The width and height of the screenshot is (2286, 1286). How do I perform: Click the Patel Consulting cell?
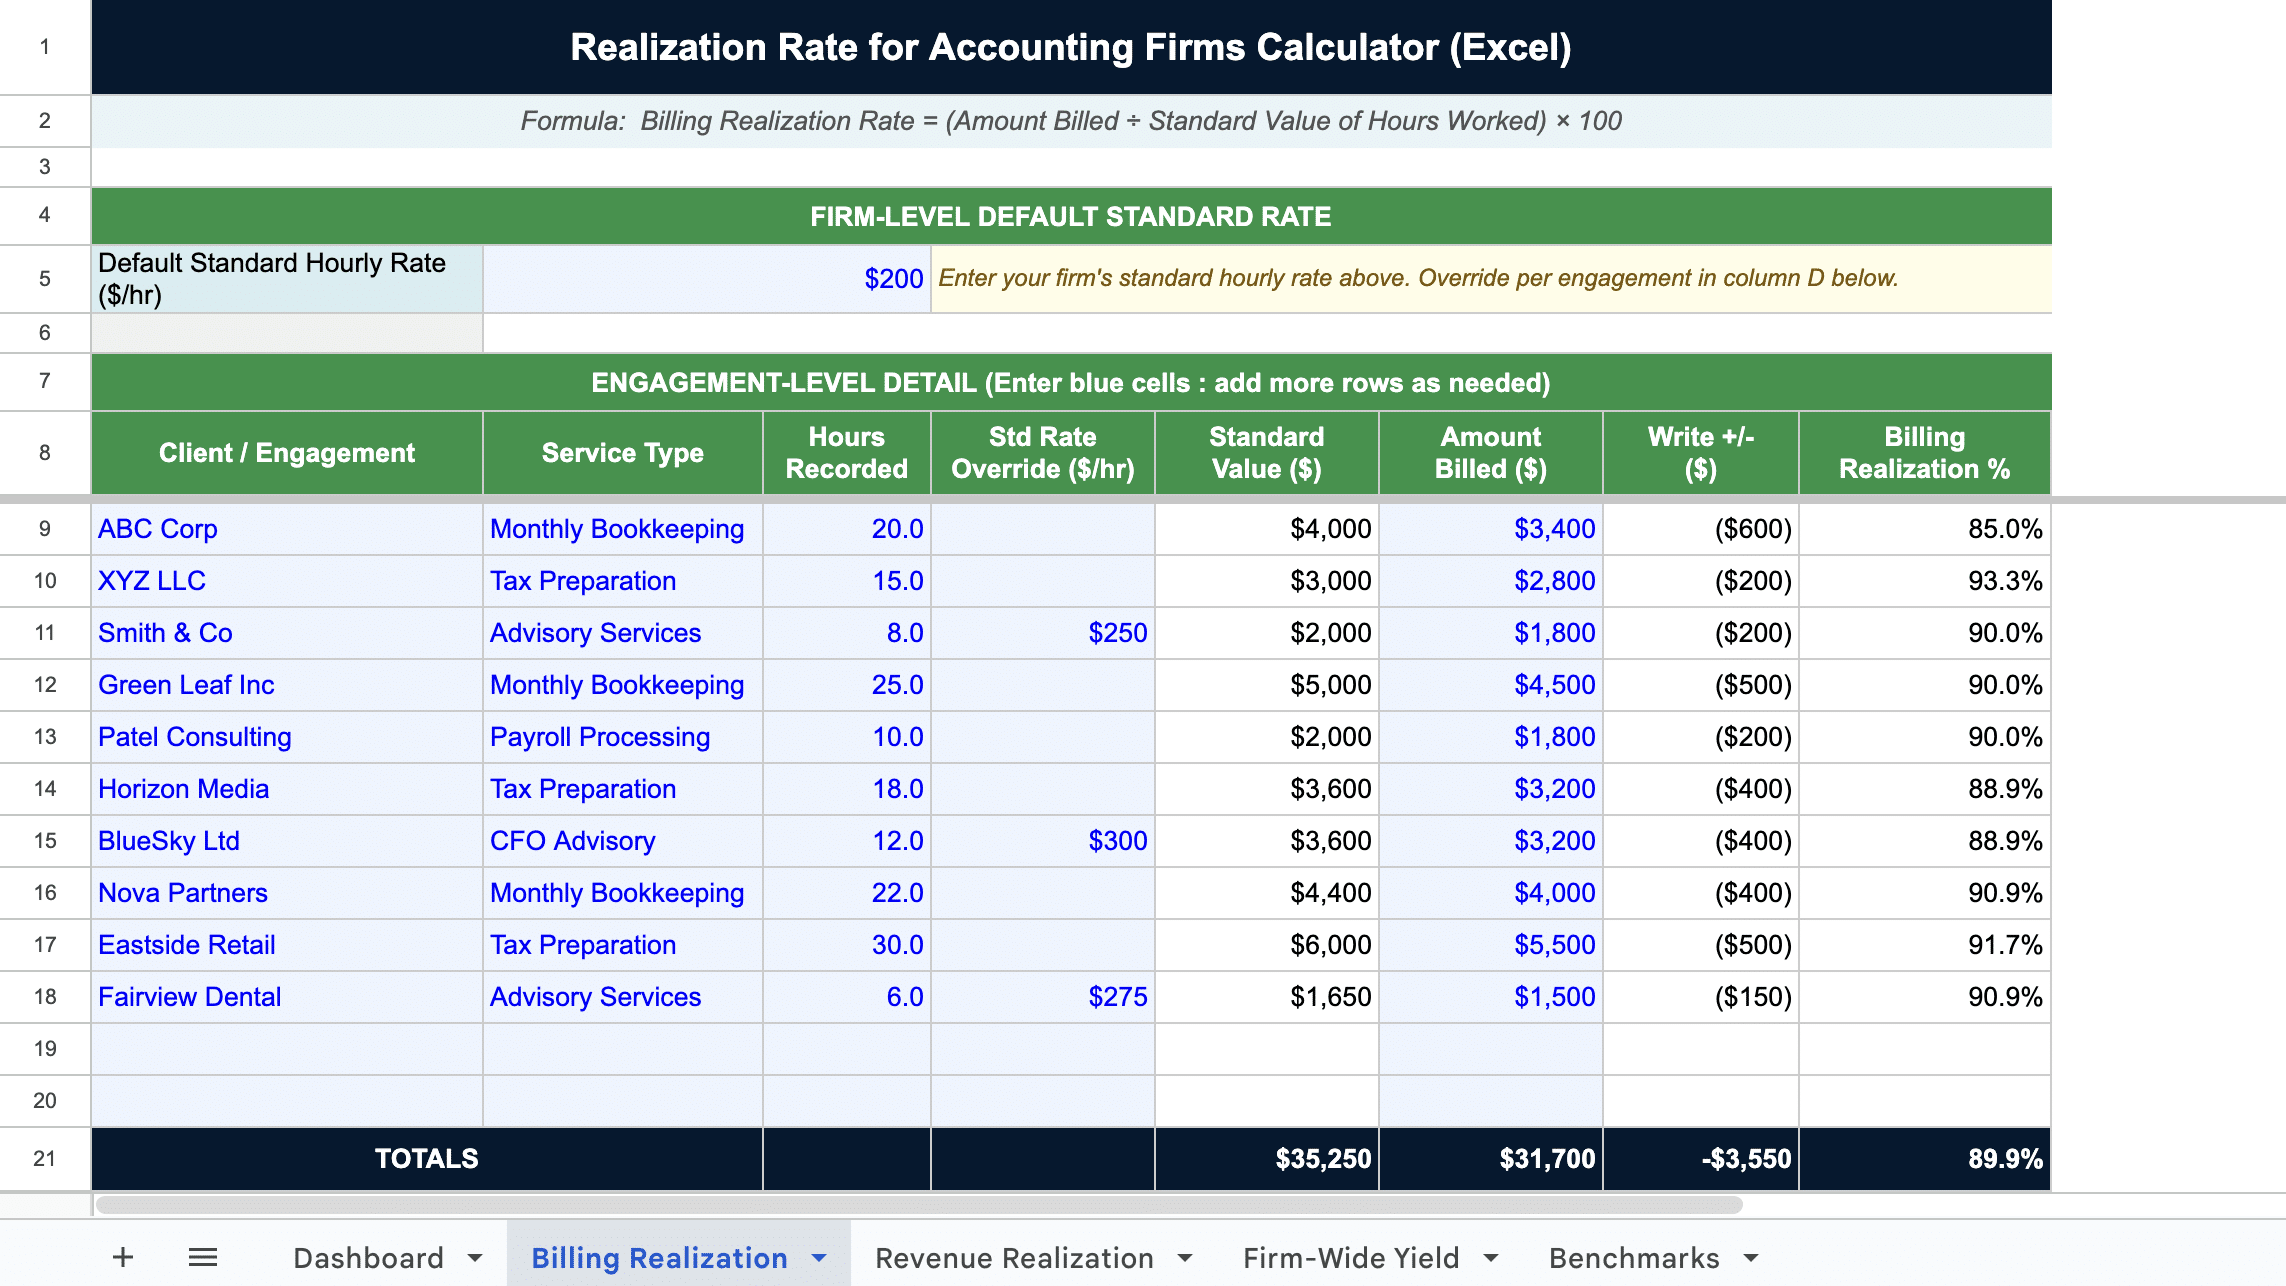pyautogui.click(x=287, y=737)
